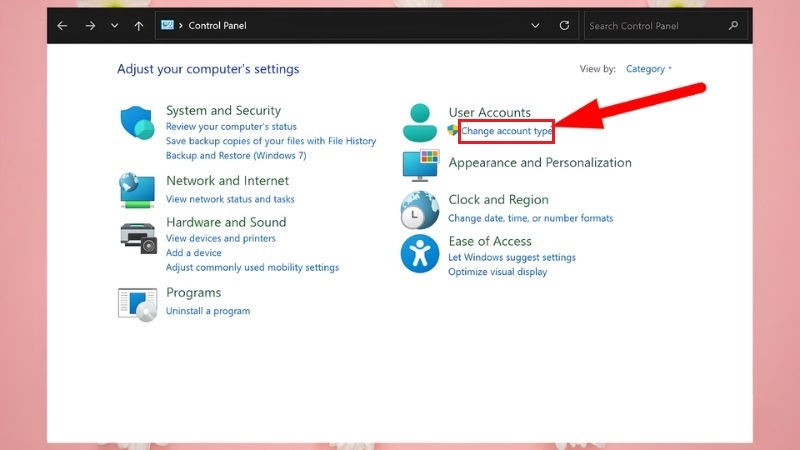Click the User Accounts person icon

[x=419, y=122]
